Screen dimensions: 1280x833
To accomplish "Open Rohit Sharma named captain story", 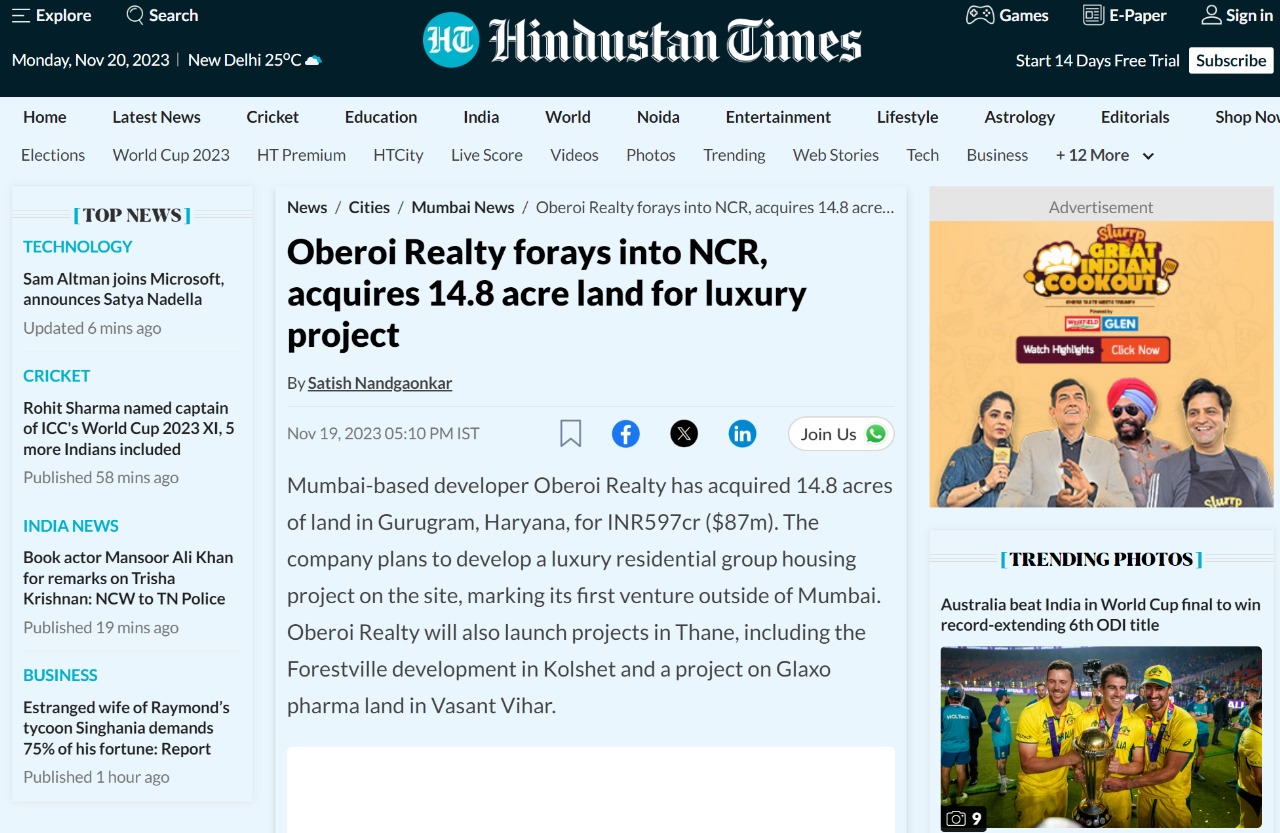I will [x=129, y=428].
